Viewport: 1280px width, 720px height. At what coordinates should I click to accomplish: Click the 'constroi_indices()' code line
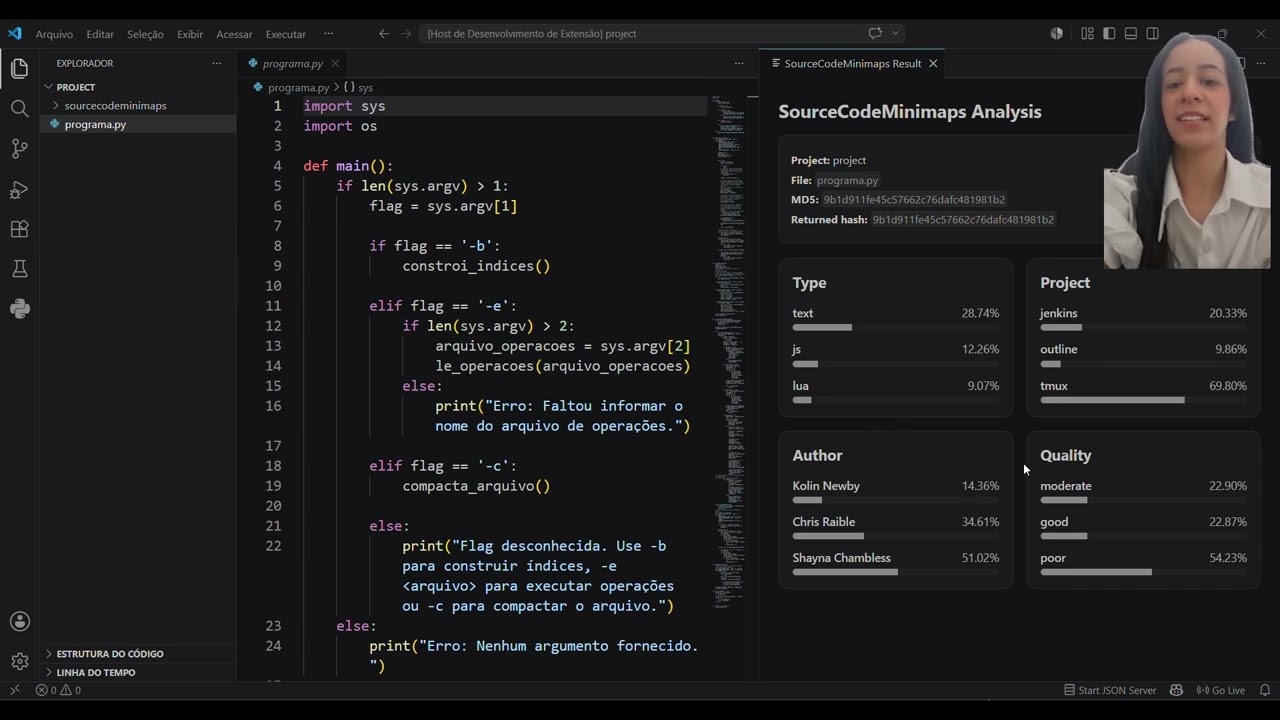click(476, 266)
